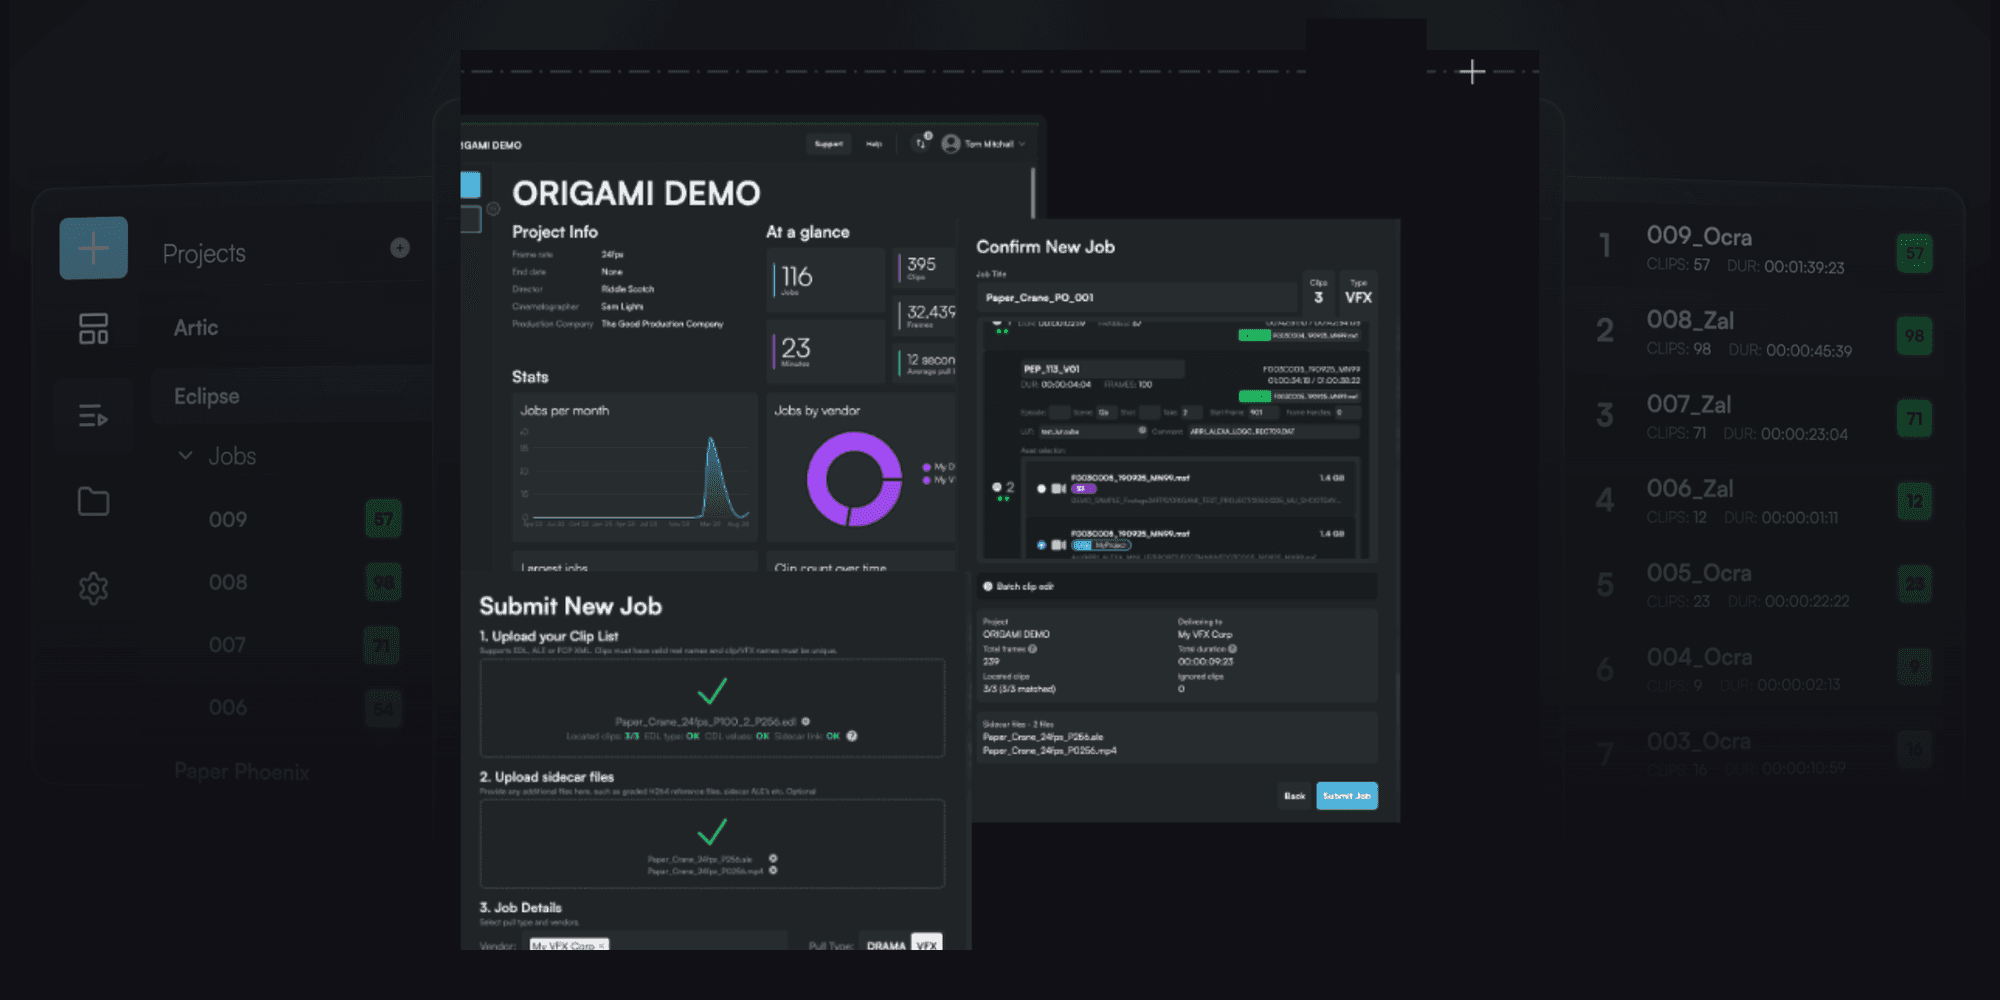Click the circle plus beside sidebar tiles
Image resolution: width=2000 pixels, height=1000 pixels.
point(493,209)
